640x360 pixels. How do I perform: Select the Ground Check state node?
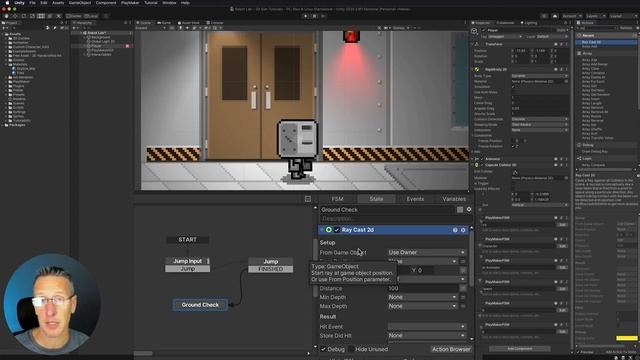pos(200,305)
